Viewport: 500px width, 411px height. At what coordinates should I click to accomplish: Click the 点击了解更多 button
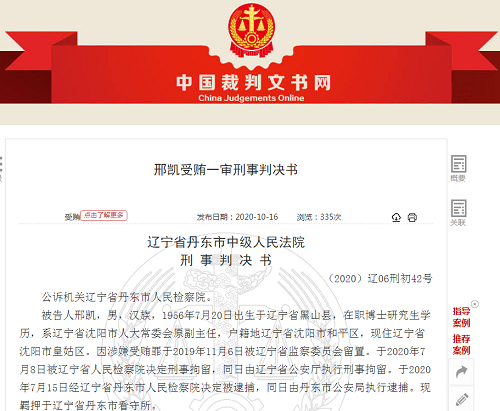pyautogui.click(x=104, y=215)
